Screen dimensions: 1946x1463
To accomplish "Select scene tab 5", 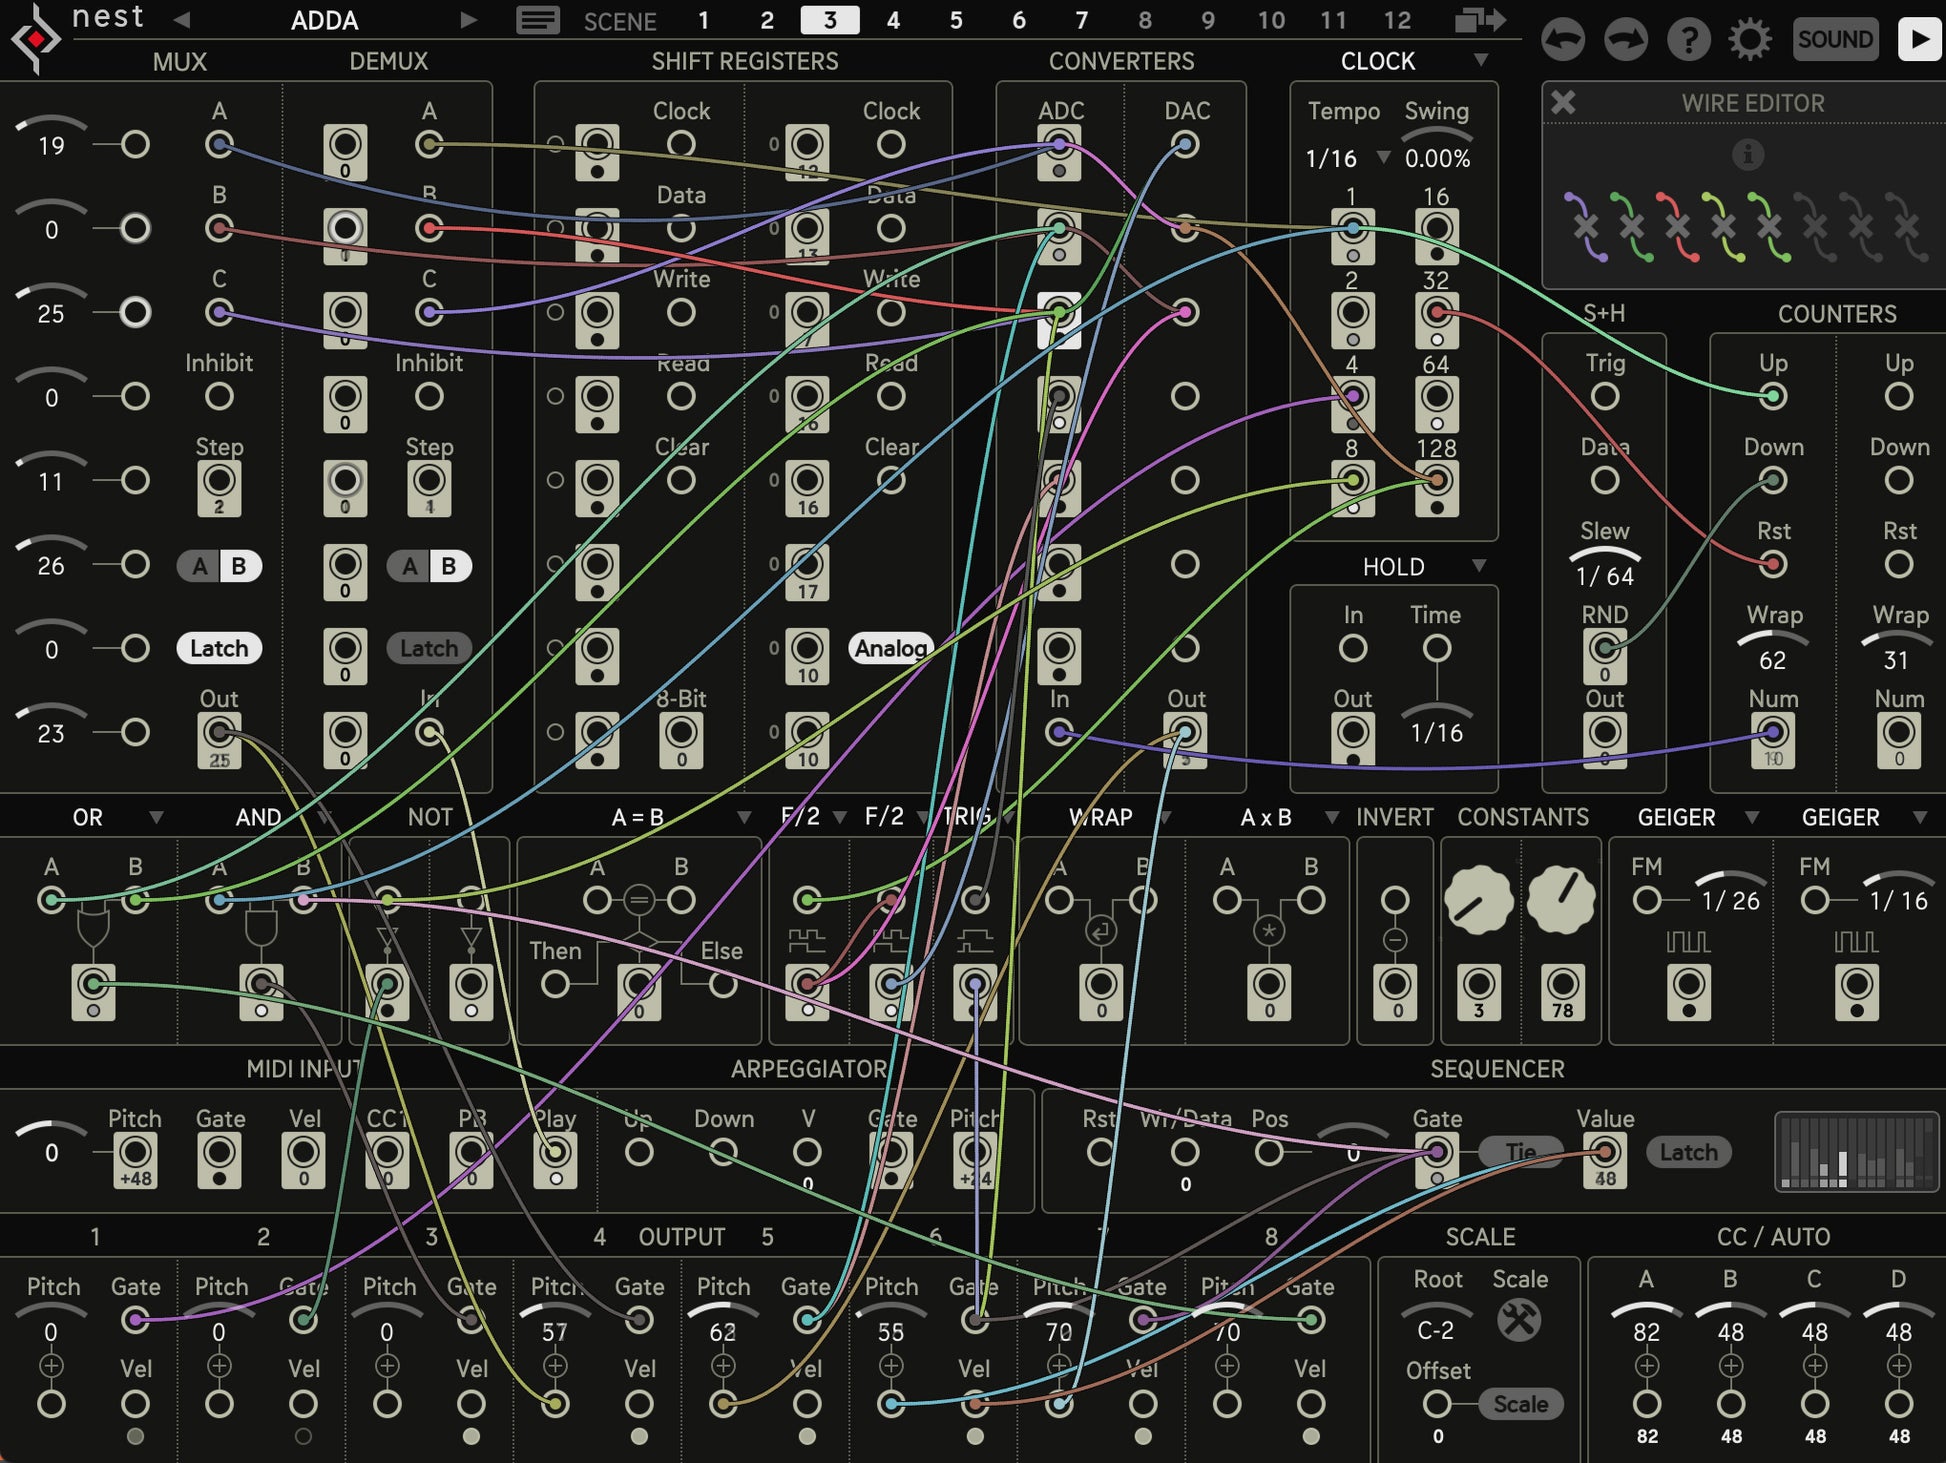I will pos(955,20).
